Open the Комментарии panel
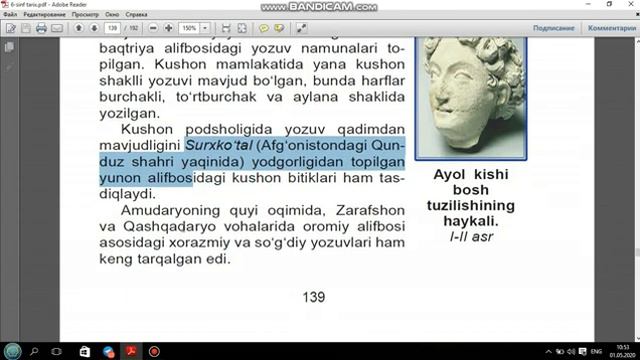 tap(612, 28)
